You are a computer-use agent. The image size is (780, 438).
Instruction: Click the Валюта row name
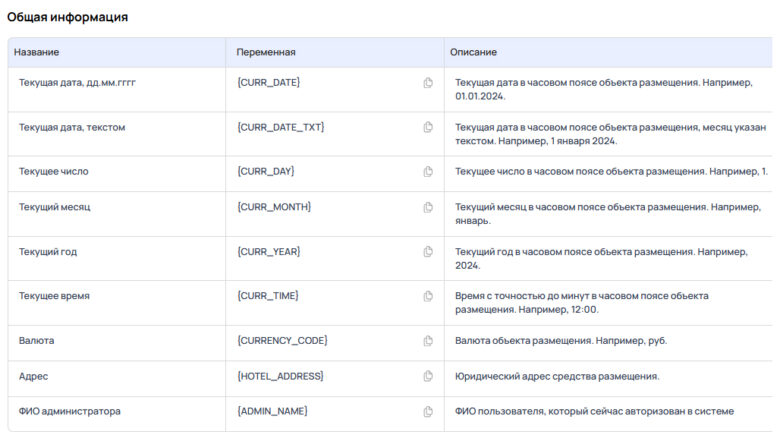point(36,341)
